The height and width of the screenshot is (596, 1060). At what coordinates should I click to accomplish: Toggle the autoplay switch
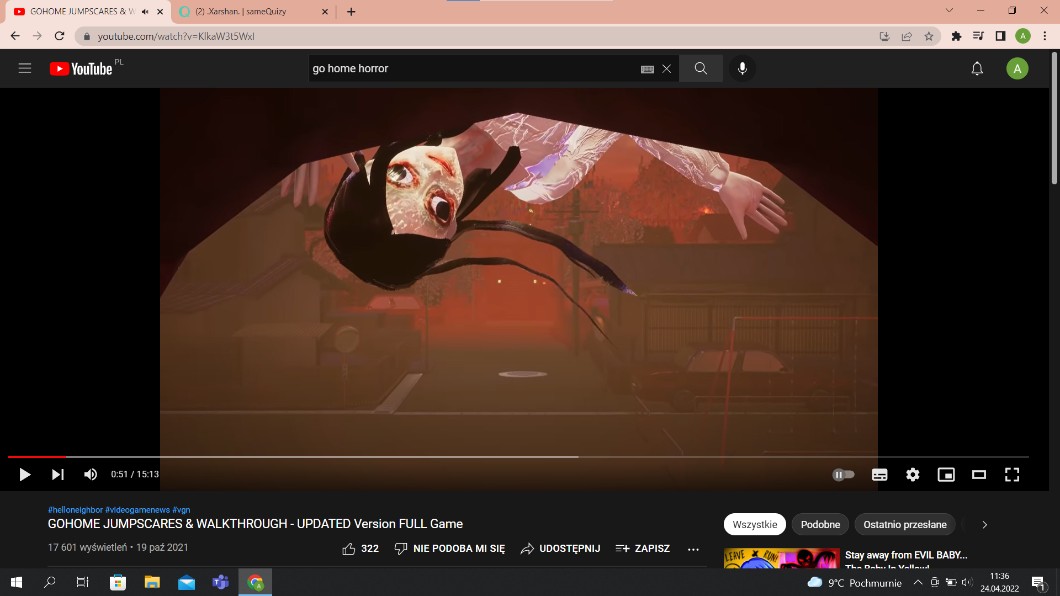pyautogui.click(x=844, y=474)
